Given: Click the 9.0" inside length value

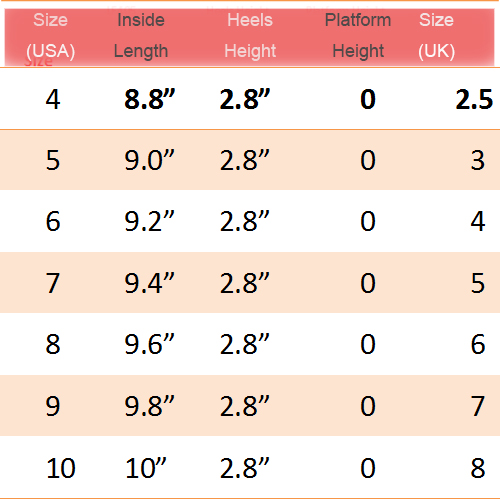Looking at the screenshot, I should pyautogui.click(x=150, y=160).
